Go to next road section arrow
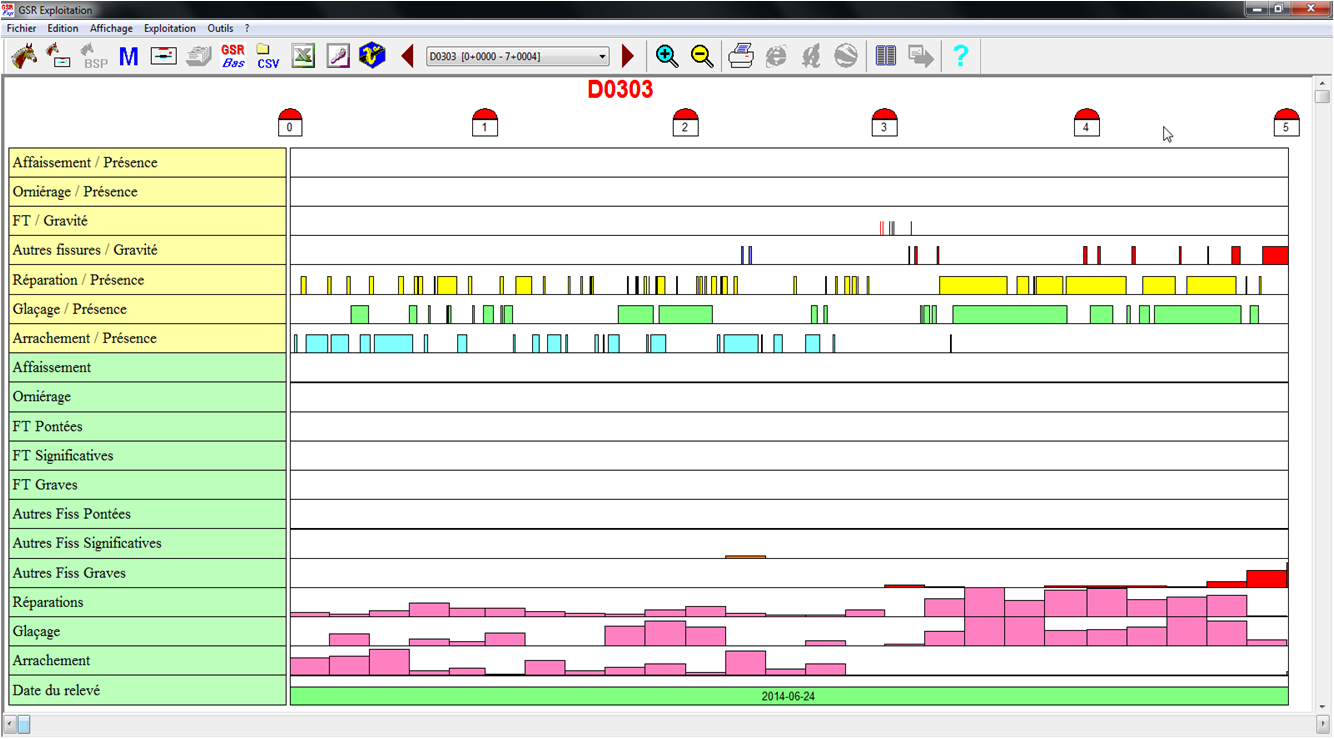1334x739 pixels. point(628,56)
